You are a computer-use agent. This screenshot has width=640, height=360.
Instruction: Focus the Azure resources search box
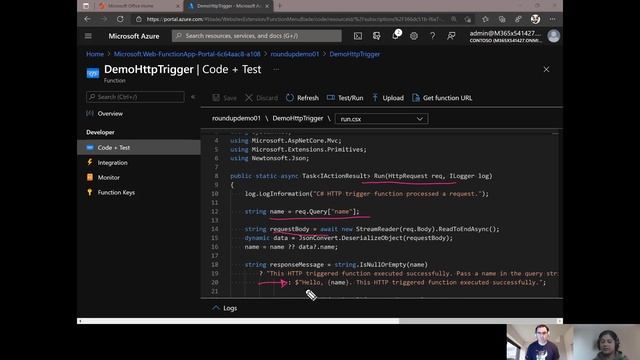[257, 36]
